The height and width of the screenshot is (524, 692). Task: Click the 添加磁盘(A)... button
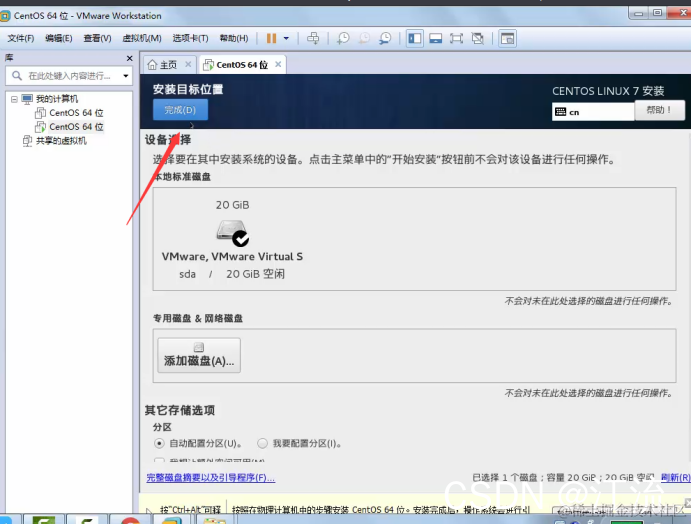199,355
